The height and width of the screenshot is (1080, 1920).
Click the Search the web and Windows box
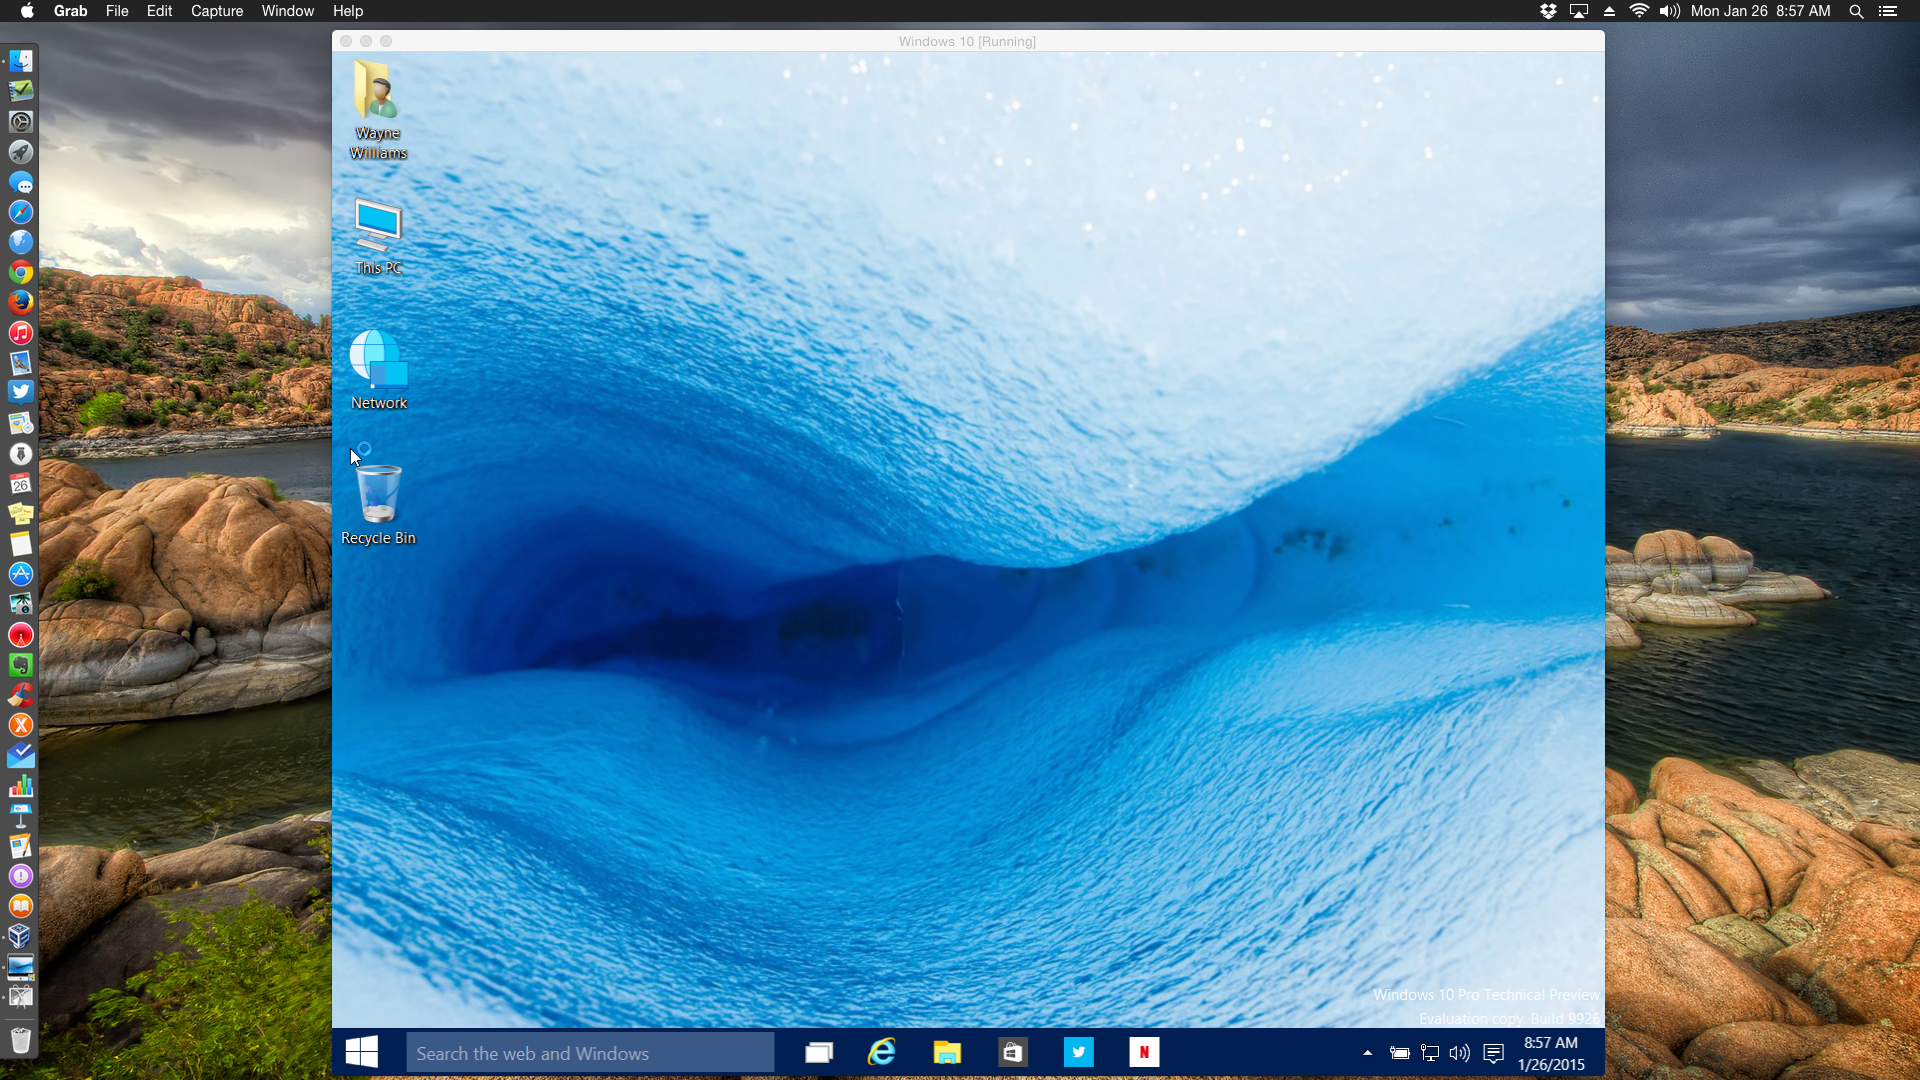pos(590,1053)
